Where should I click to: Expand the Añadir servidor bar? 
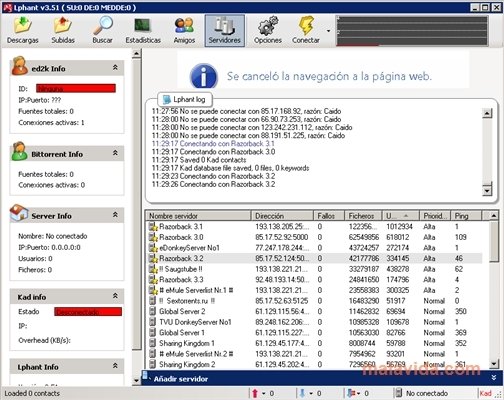click(x=494, y=378)
